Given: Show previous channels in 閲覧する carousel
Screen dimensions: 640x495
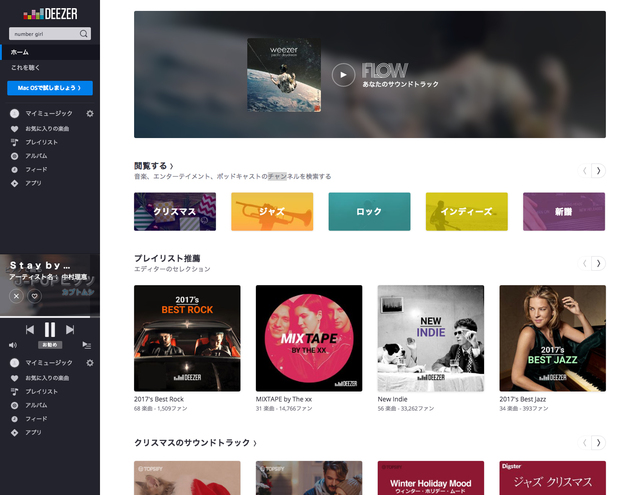Looking at the screenshot, I should [x=584, y=171].
